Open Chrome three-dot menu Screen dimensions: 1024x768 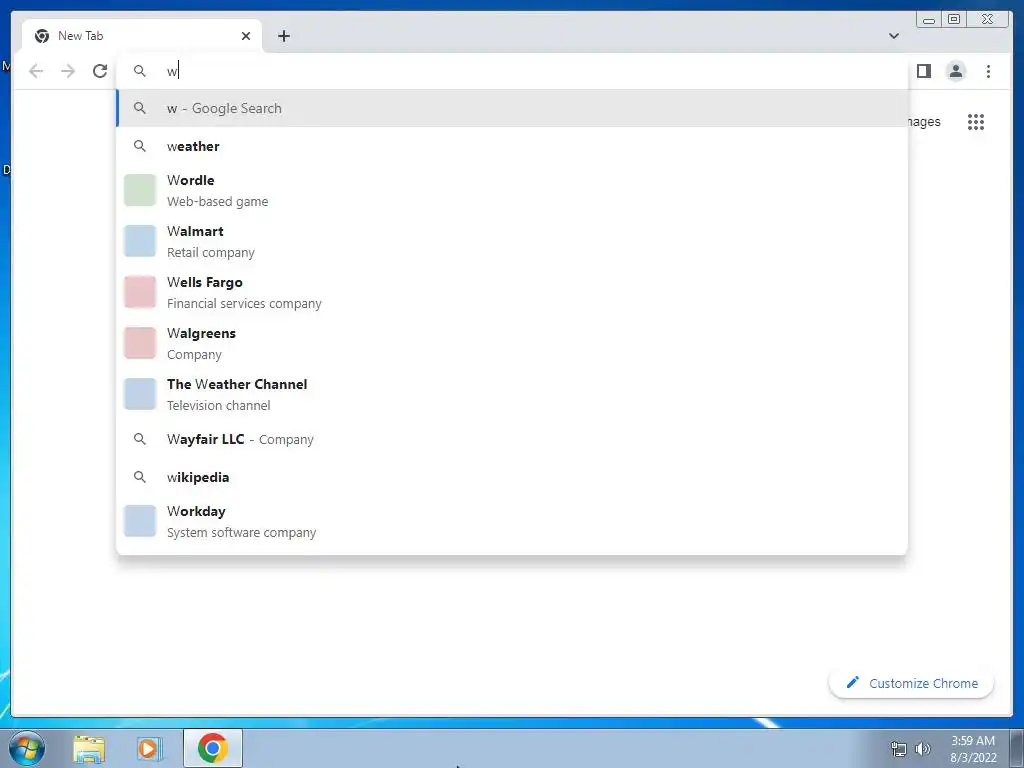988,71
